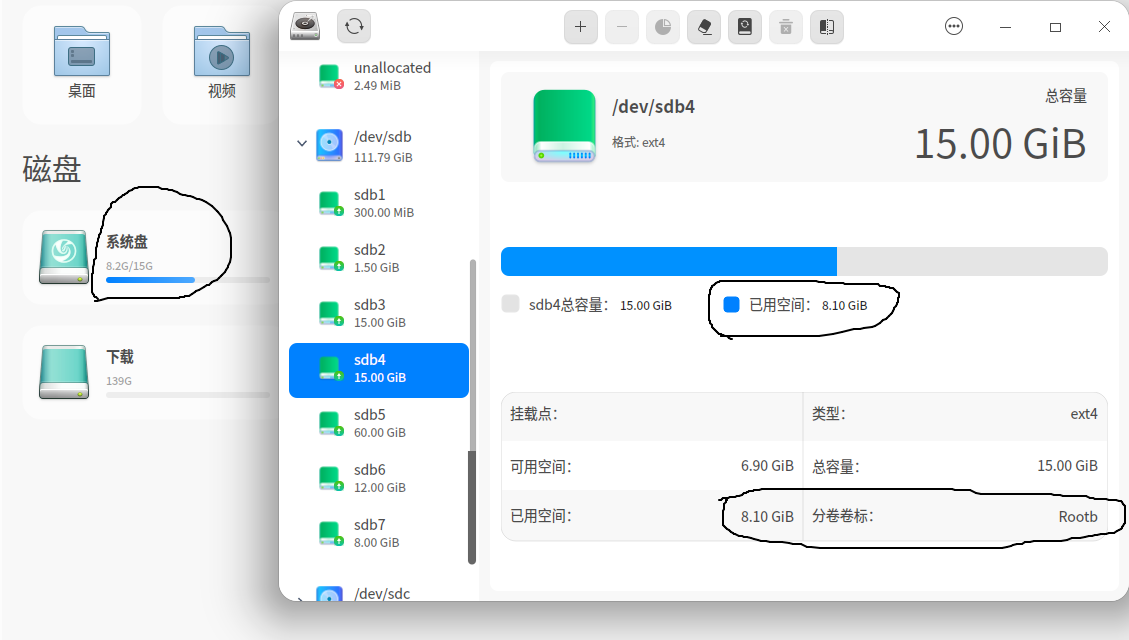Viewport: 1129px width, 640px height.
Task: Click the 8.10 GiB used space table value
Action: pyautogui.click(x=767, y=517)
